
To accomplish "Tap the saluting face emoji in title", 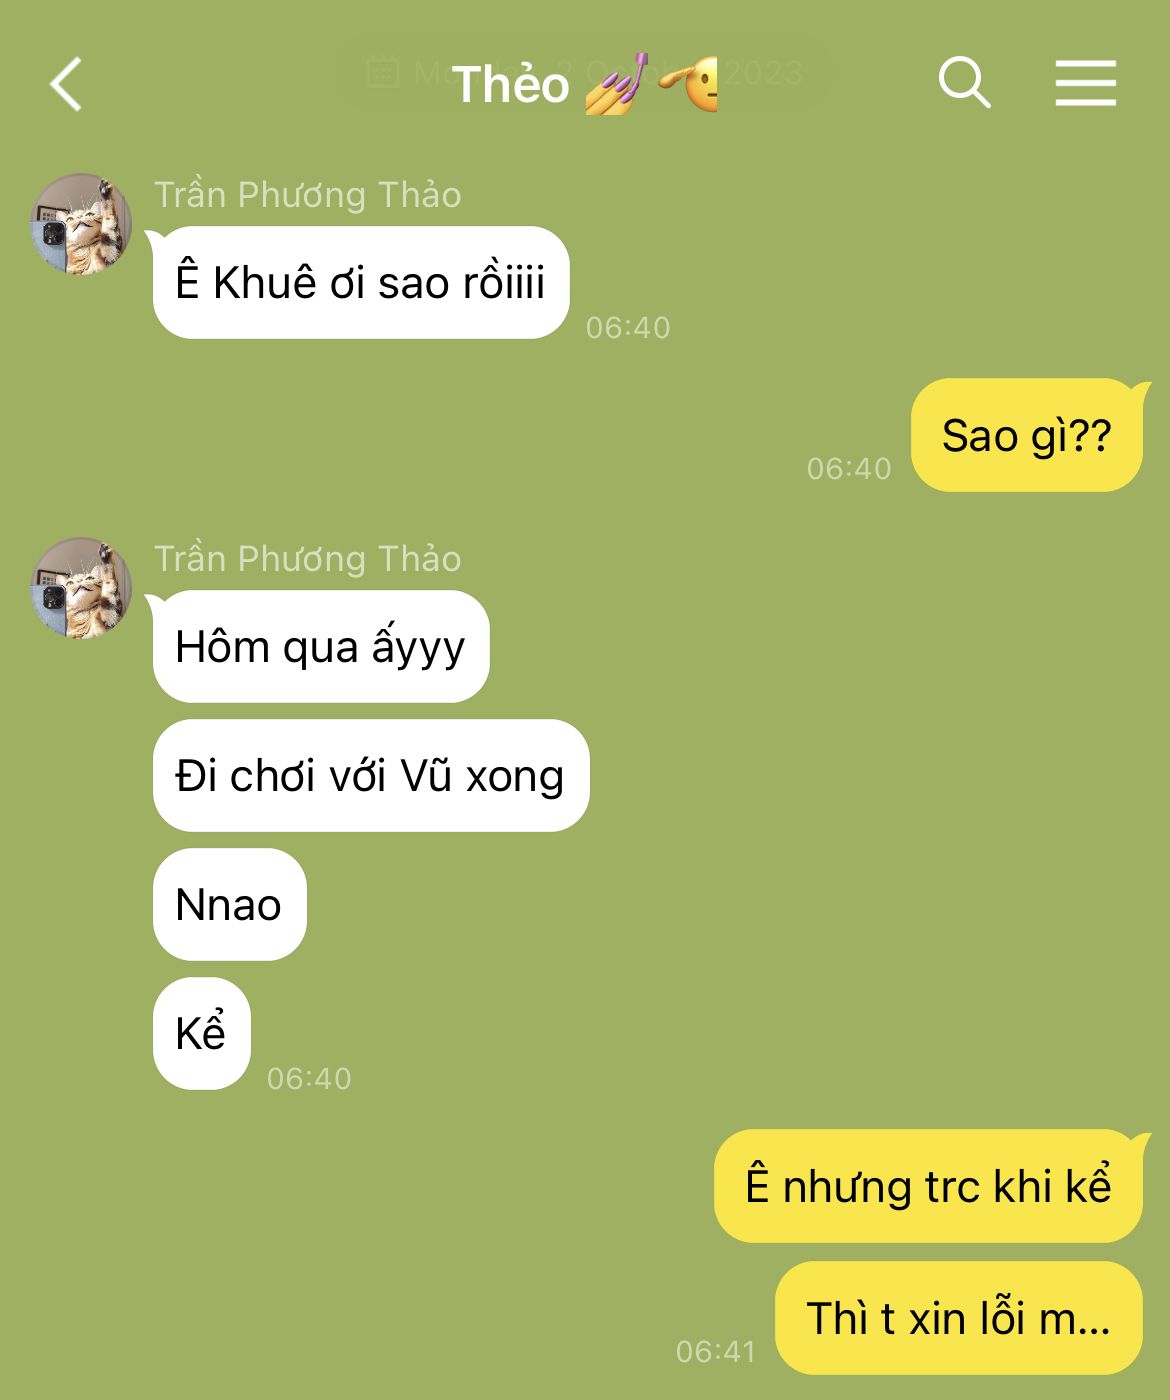I will [689, 85].
